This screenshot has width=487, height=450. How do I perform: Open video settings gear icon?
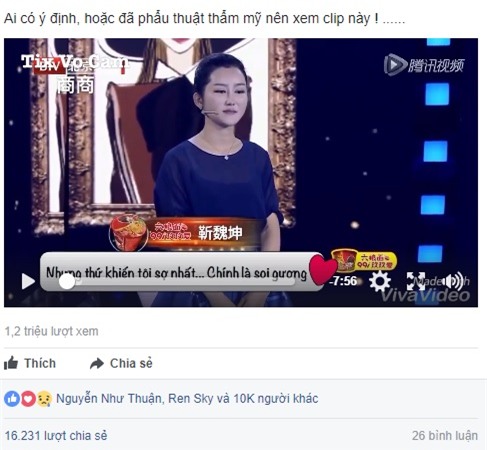380,282
